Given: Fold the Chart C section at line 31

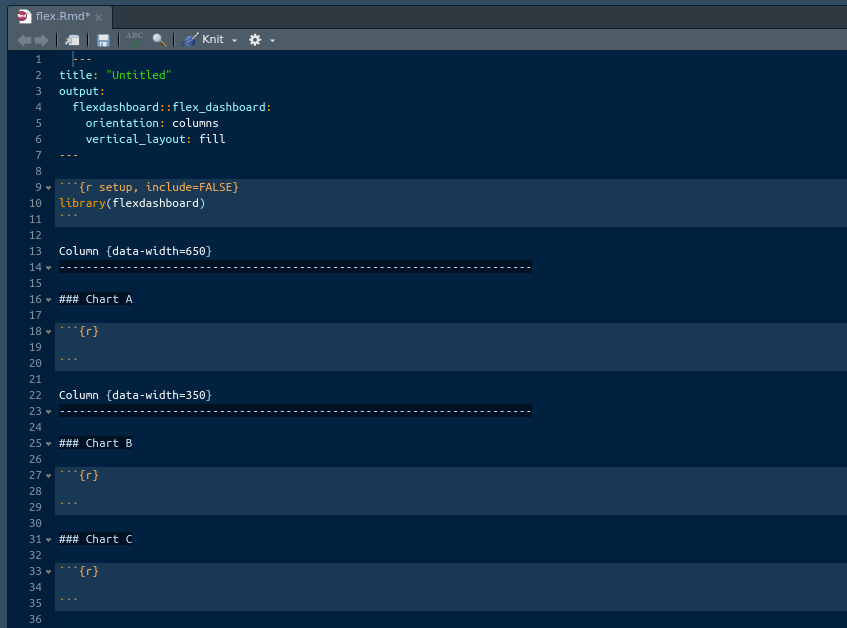Looking at the screenshot, I should (48, 540).
